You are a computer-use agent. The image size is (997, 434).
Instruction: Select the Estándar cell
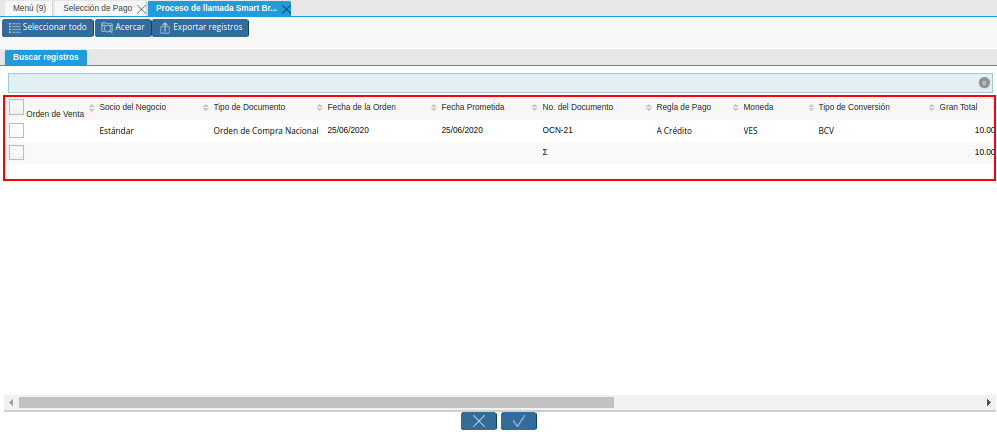117,131
